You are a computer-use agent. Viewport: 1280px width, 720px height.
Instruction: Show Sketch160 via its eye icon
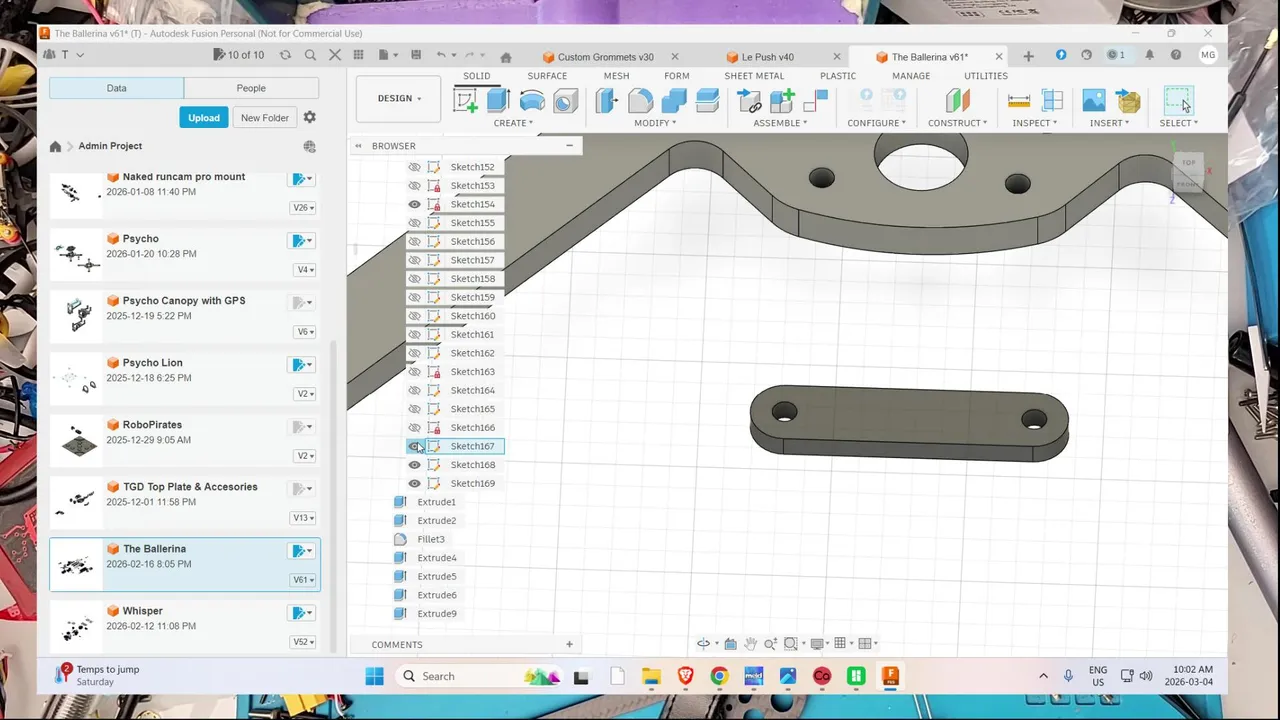[x=414, y=316]
